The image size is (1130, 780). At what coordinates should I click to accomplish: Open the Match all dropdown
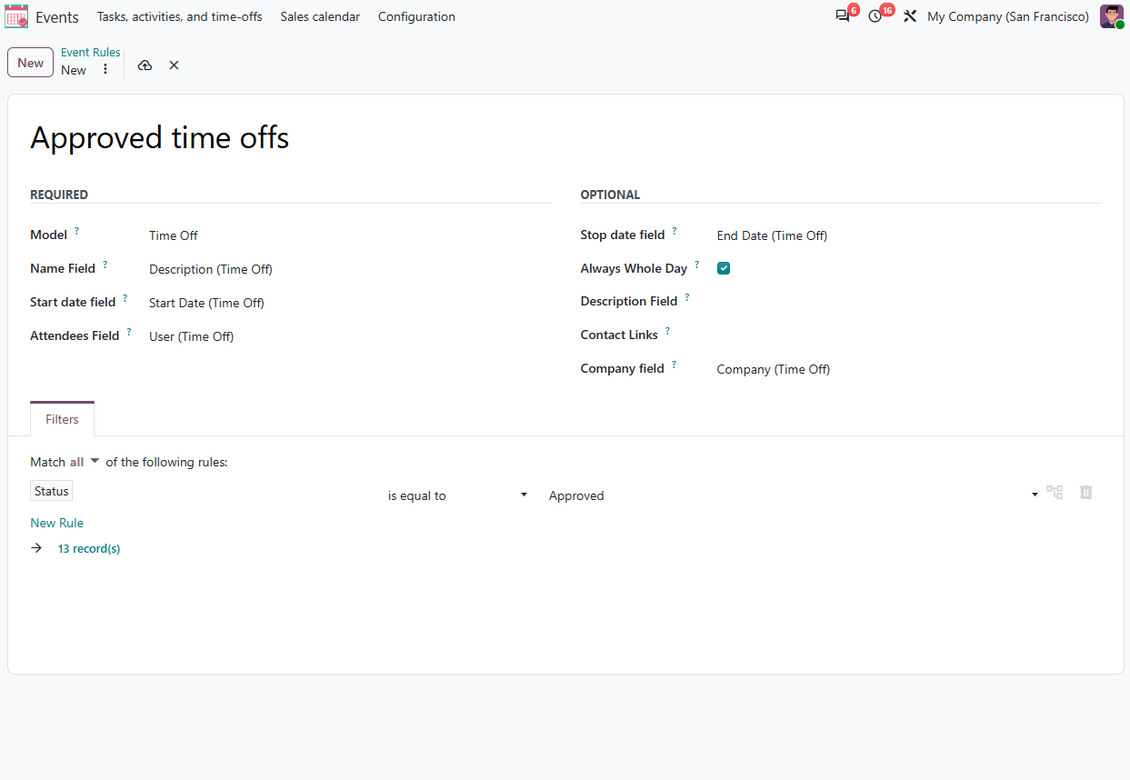click(x=84, y=462)
